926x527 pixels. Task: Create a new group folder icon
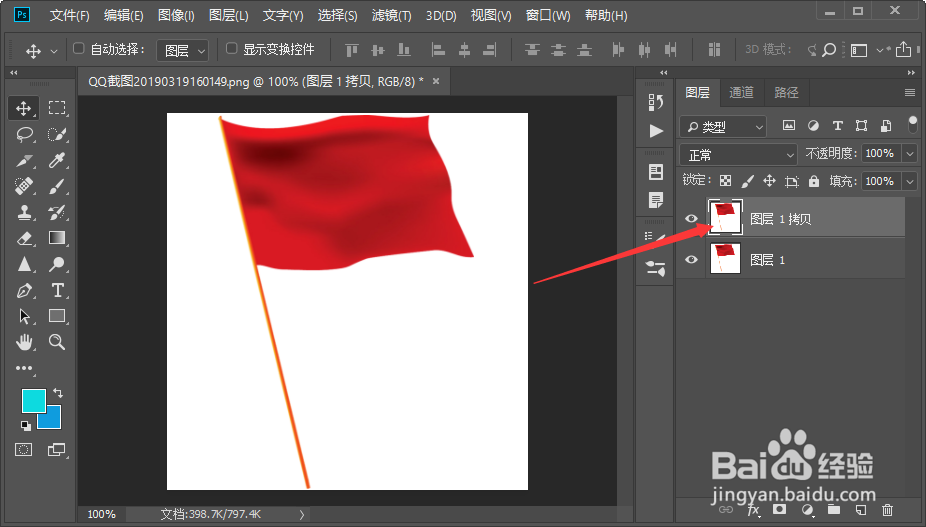pyautogui.click(x=834, y=510)
